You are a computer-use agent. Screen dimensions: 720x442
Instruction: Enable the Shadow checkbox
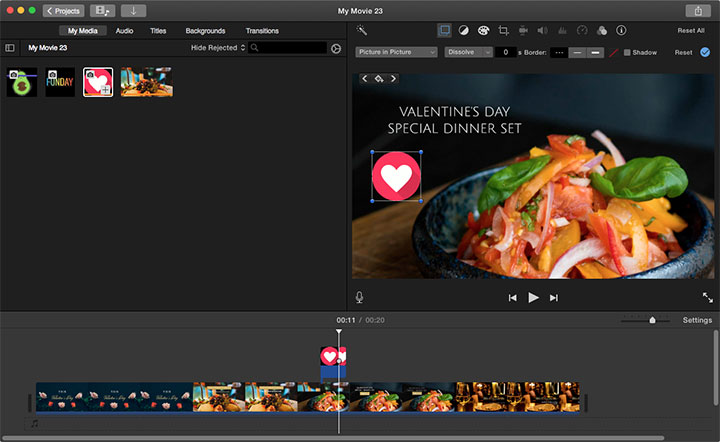tap(627, 52)
